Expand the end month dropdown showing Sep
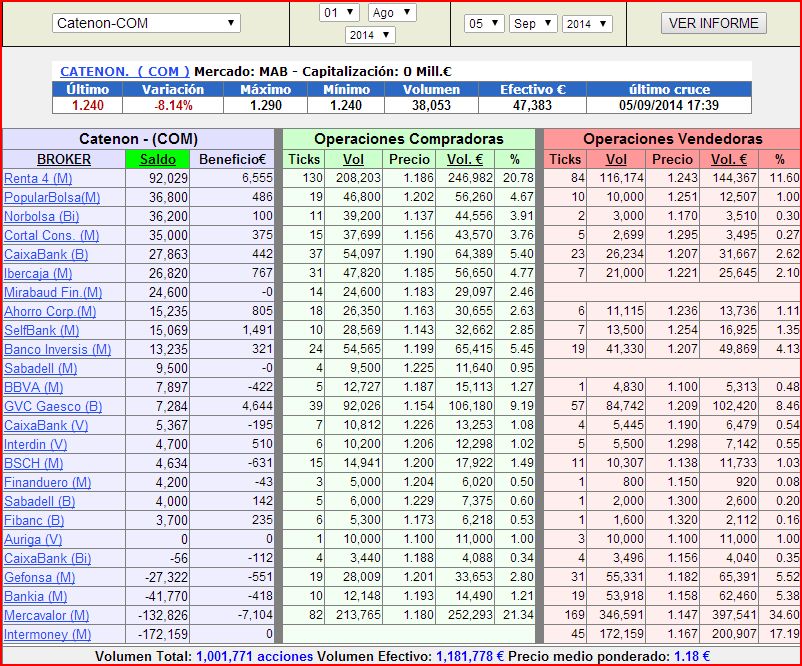This screenshot has width=802, height=666. point(532,23)
